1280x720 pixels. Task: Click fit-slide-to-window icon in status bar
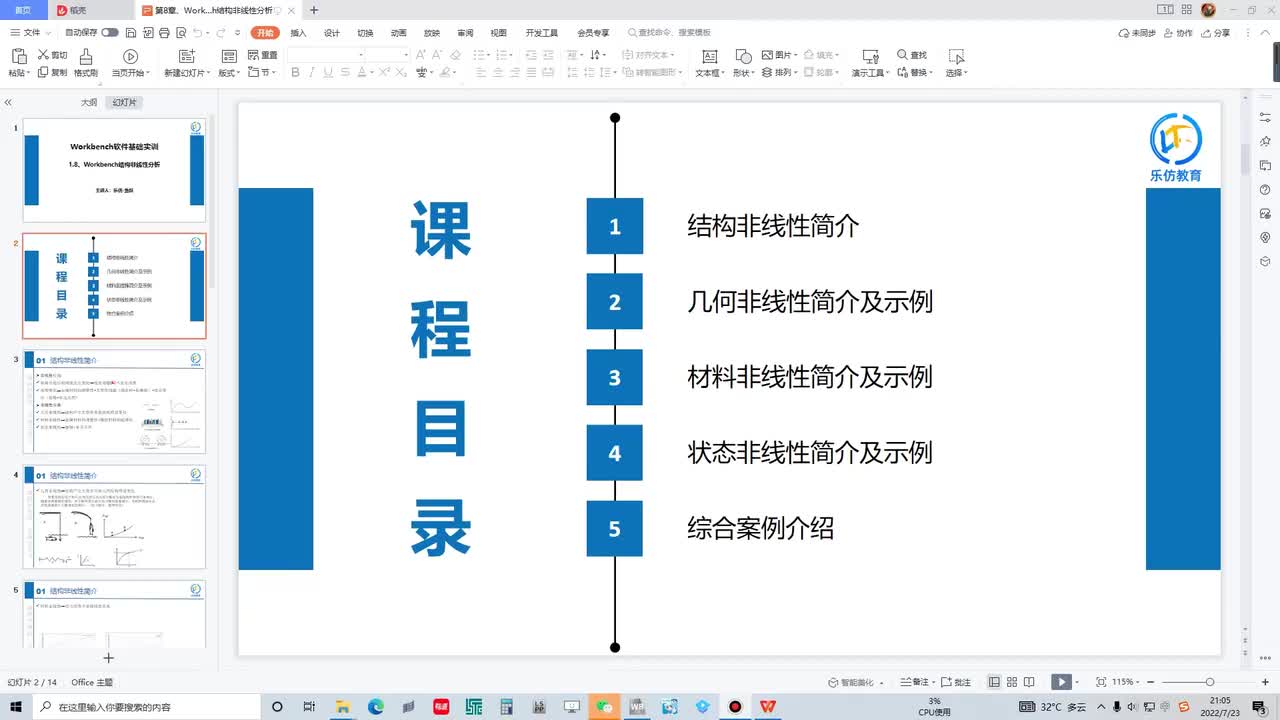[x=1101, y=682]
